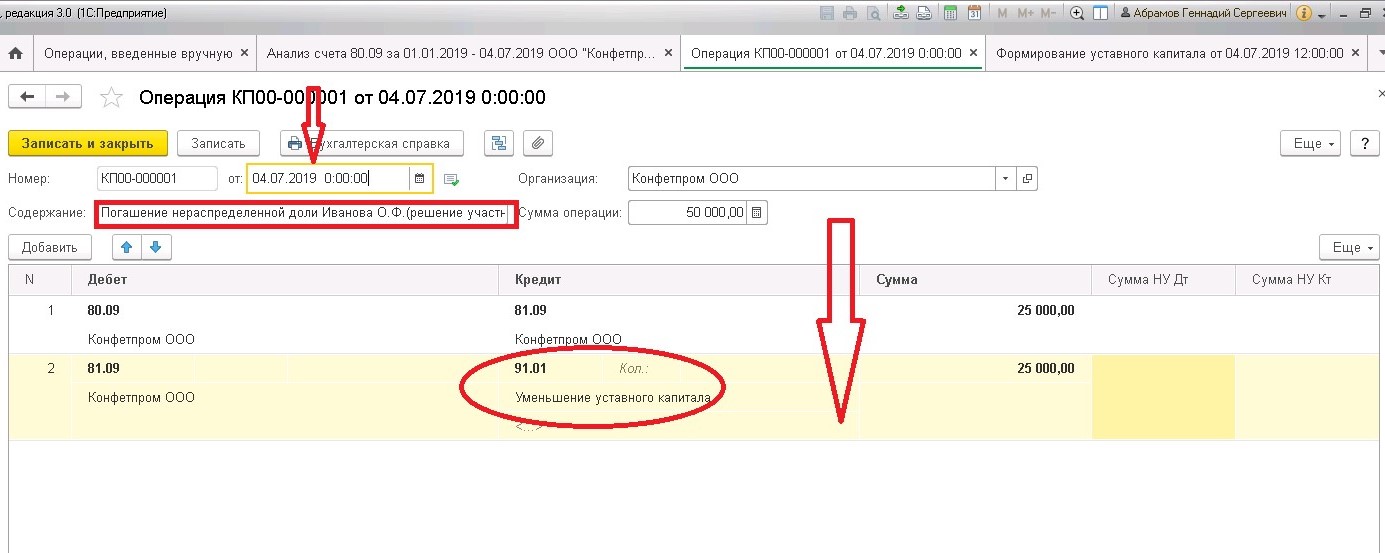Go forward with the right arrow button
Screen dimensions: 1385x553
click(x=63, y=96)
